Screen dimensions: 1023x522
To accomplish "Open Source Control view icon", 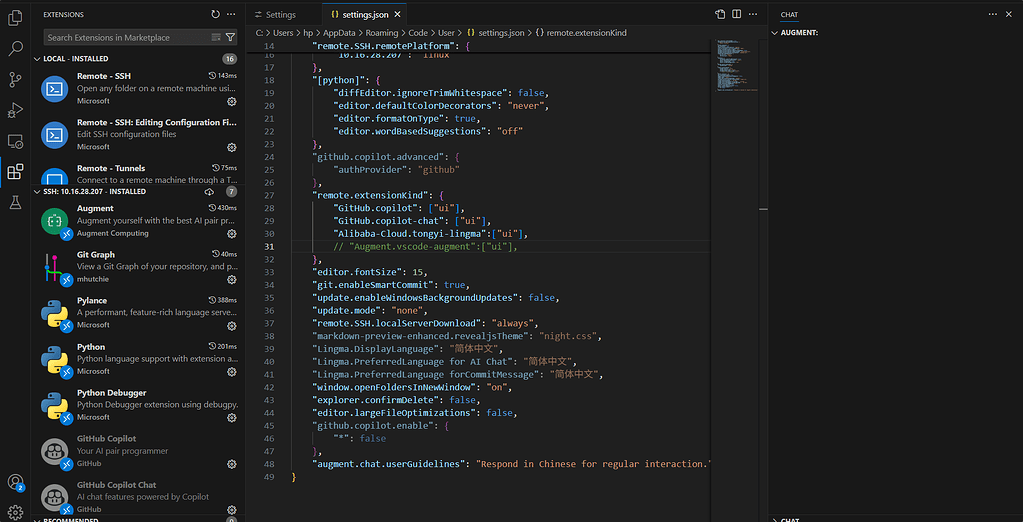I will (14, 80).
